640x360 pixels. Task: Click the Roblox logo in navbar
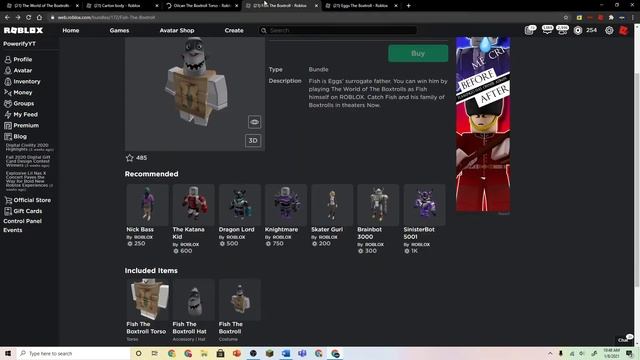tap(23, 31)
